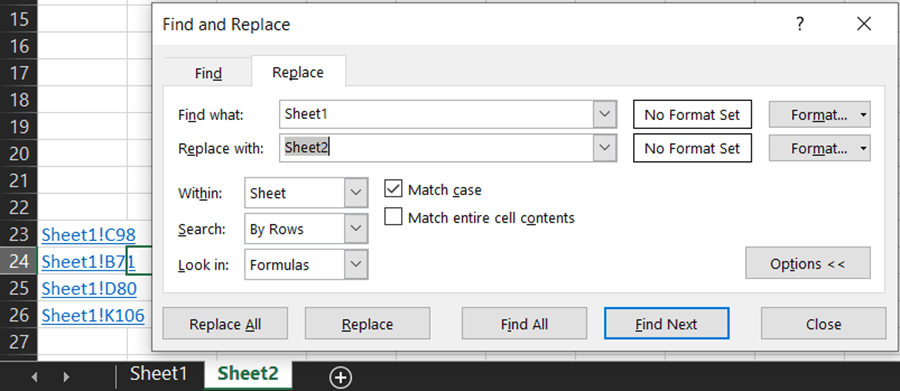The image size is (900, 391).
Task: Click the Find All button
Action: click(524, 324)
